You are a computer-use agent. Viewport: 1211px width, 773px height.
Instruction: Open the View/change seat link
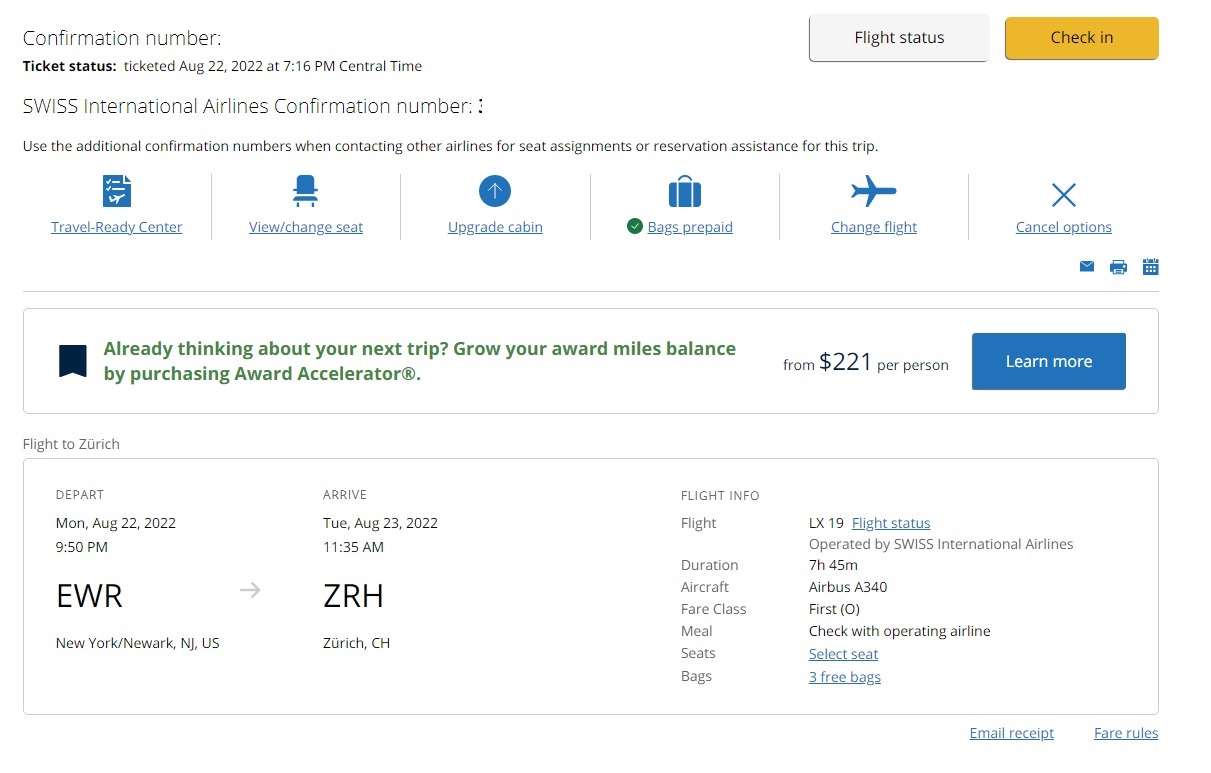(x=306, y=227)
